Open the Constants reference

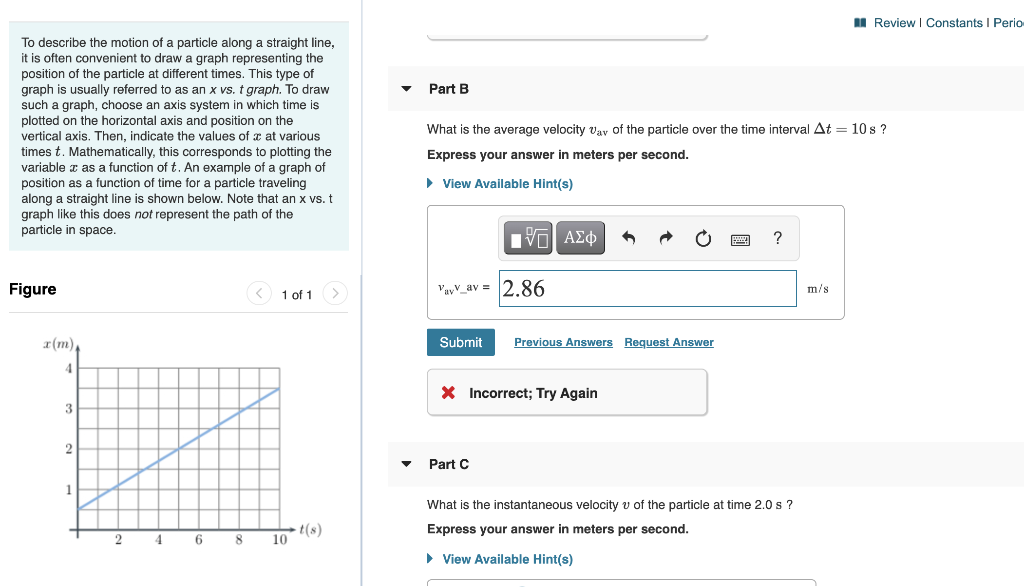click(x=952, y=22)
